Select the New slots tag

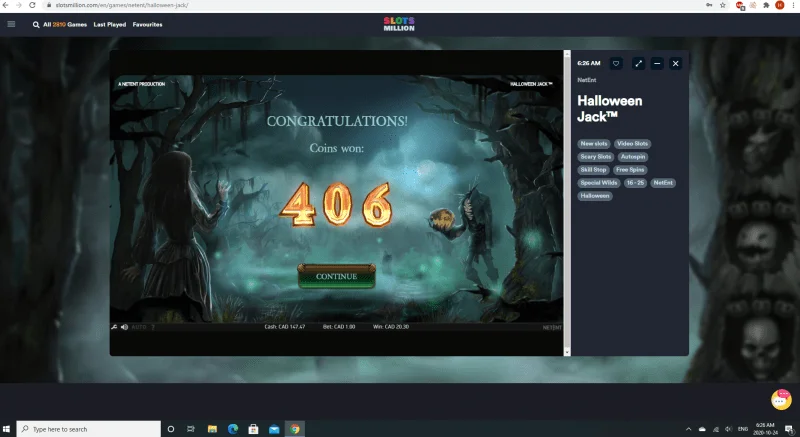[x=594, y=144]
